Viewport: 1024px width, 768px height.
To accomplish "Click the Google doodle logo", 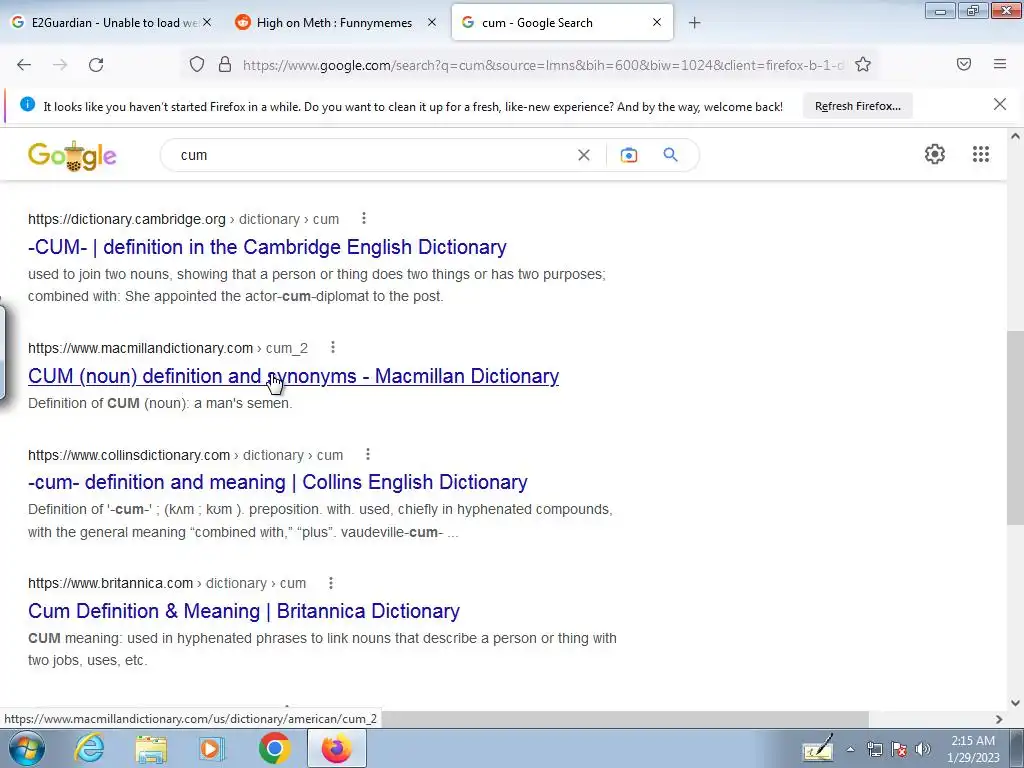I will tap(72, 156).
